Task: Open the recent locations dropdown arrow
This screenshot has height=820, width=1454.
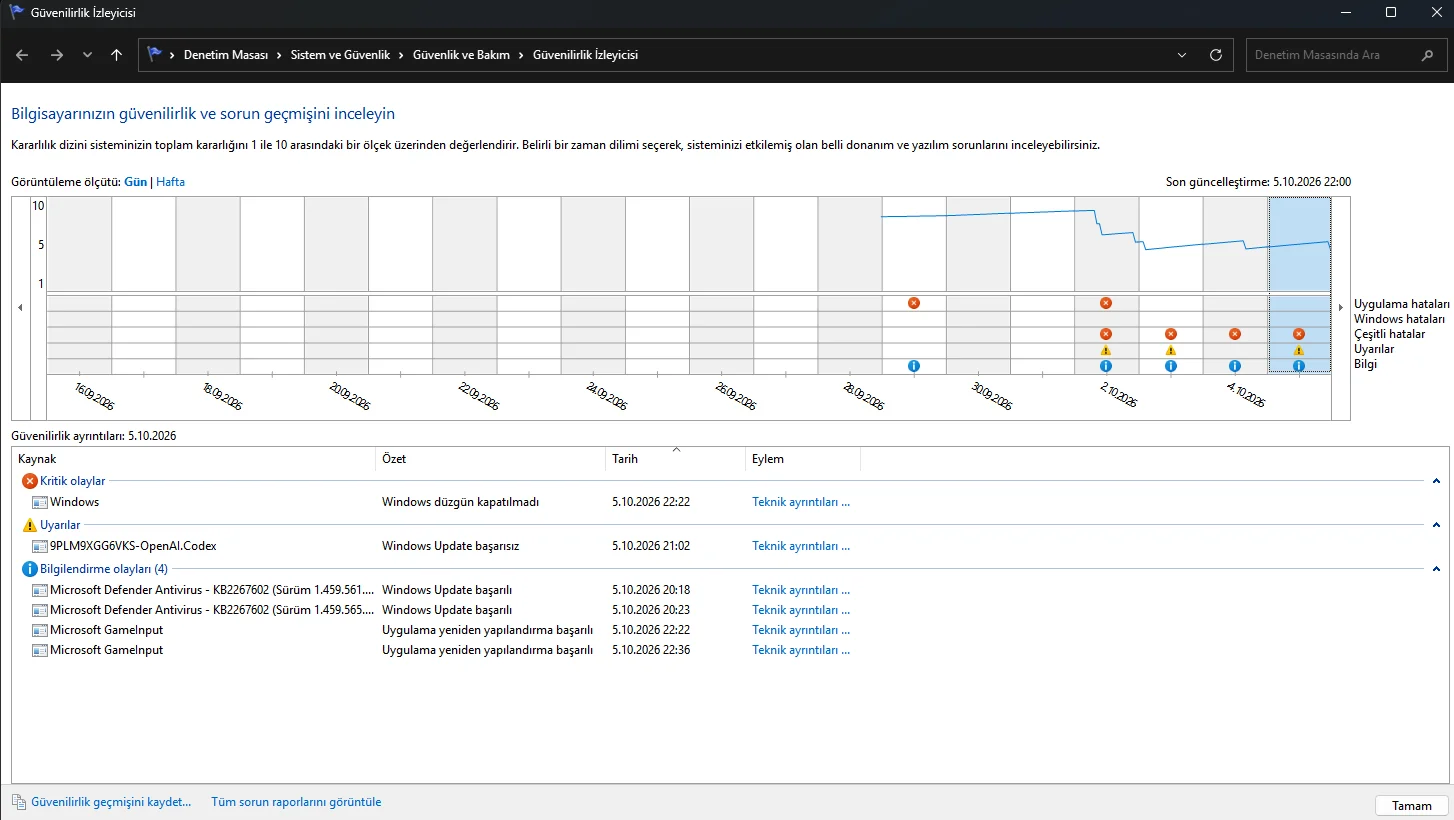Action: pyautogui.click(x=87, y=55)
